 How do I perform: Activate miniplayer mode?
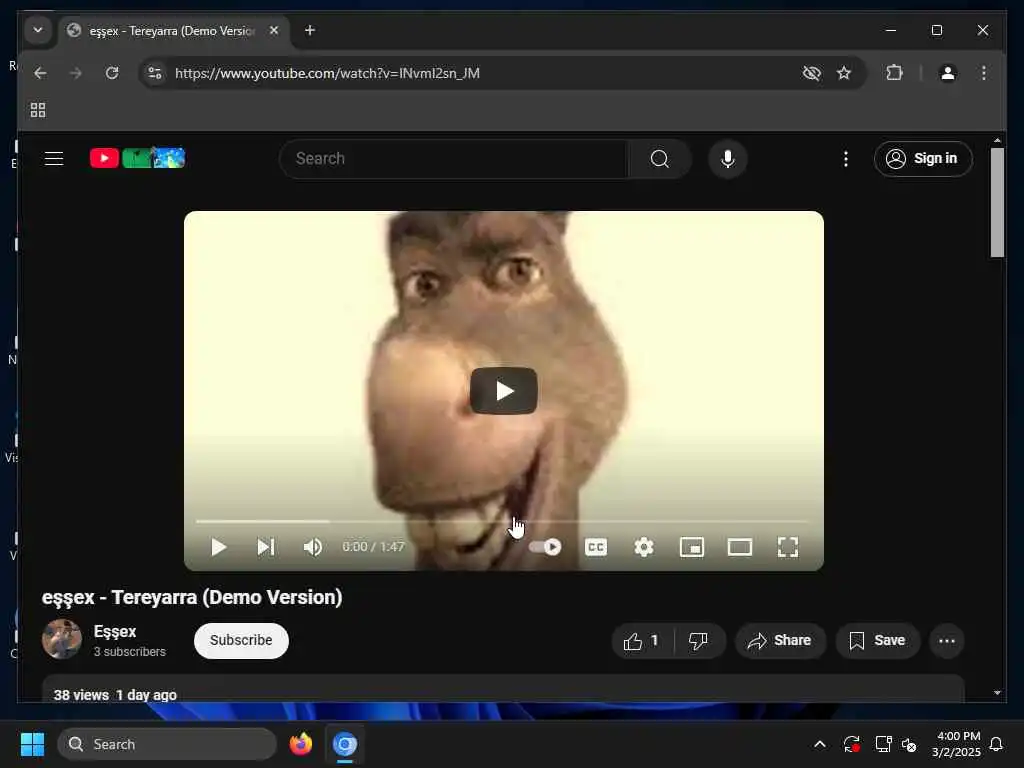tap(692, 547)
